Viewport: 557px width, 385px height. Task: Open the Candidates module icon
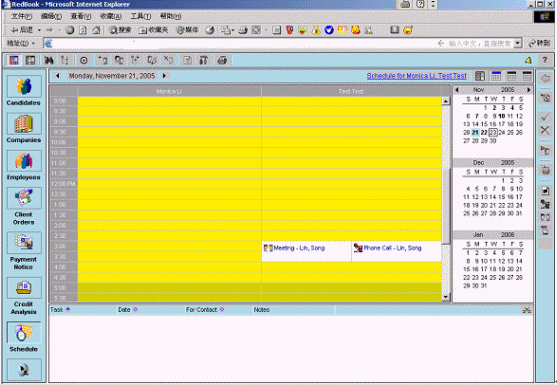coord(24,86)
